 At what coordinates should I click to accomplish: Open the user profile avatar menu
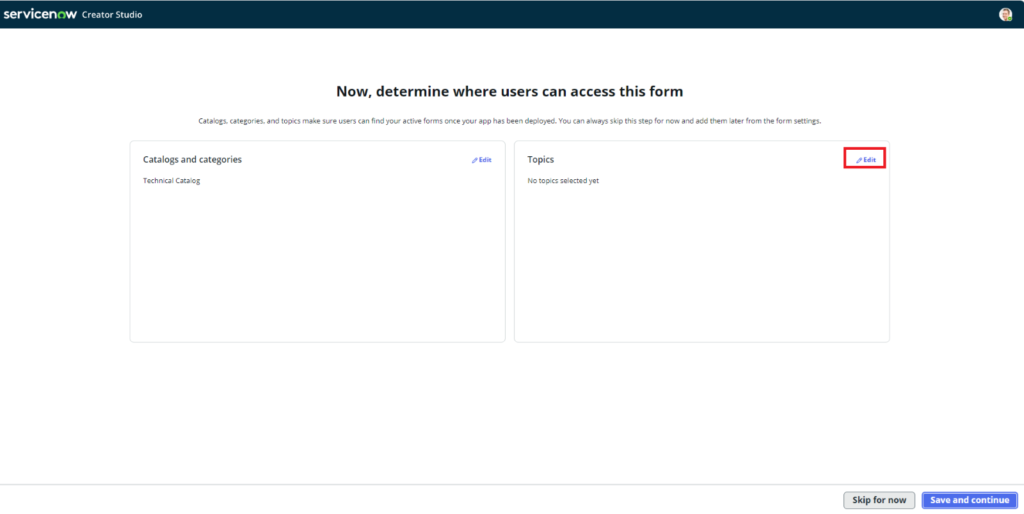(1005, 14)
